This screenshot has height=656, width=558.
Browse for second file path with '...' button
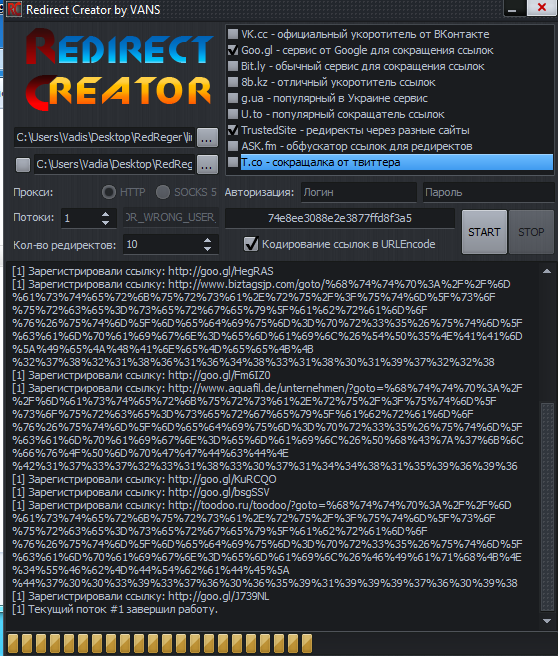207,164
